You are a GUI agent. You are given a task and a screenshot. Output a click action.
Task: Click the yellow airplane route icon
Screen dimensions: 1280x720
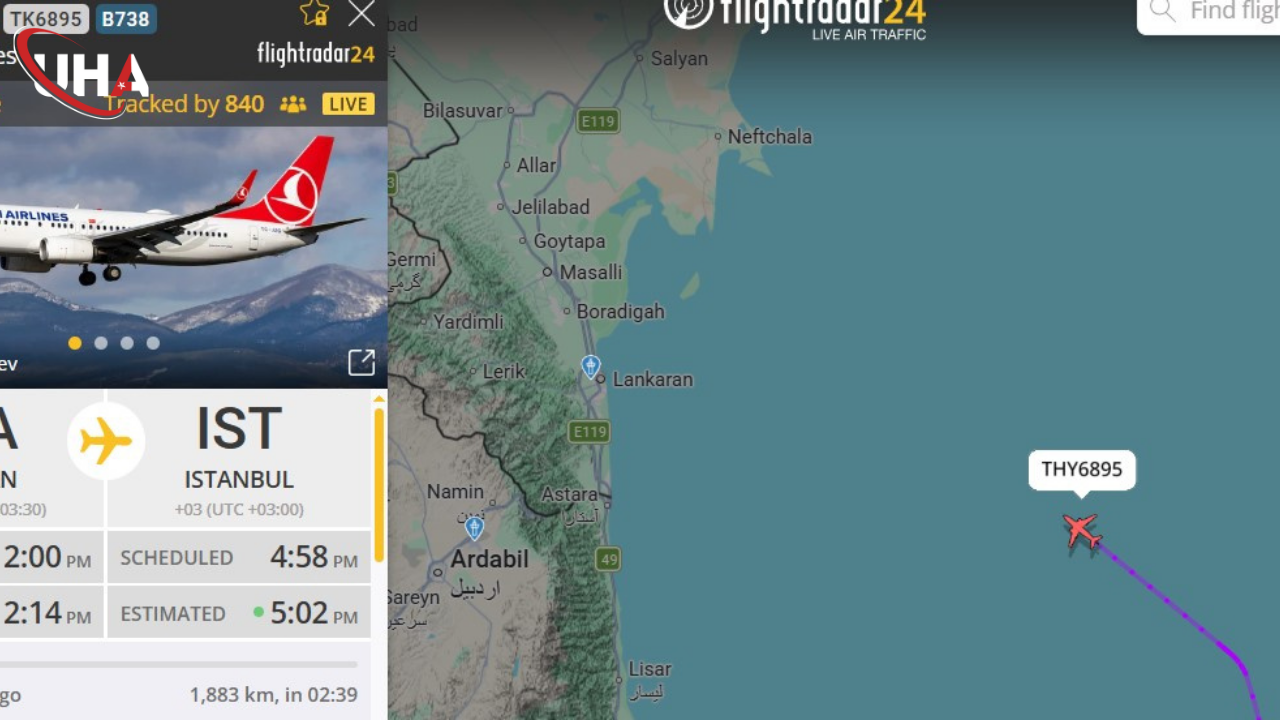pos(106,441)
